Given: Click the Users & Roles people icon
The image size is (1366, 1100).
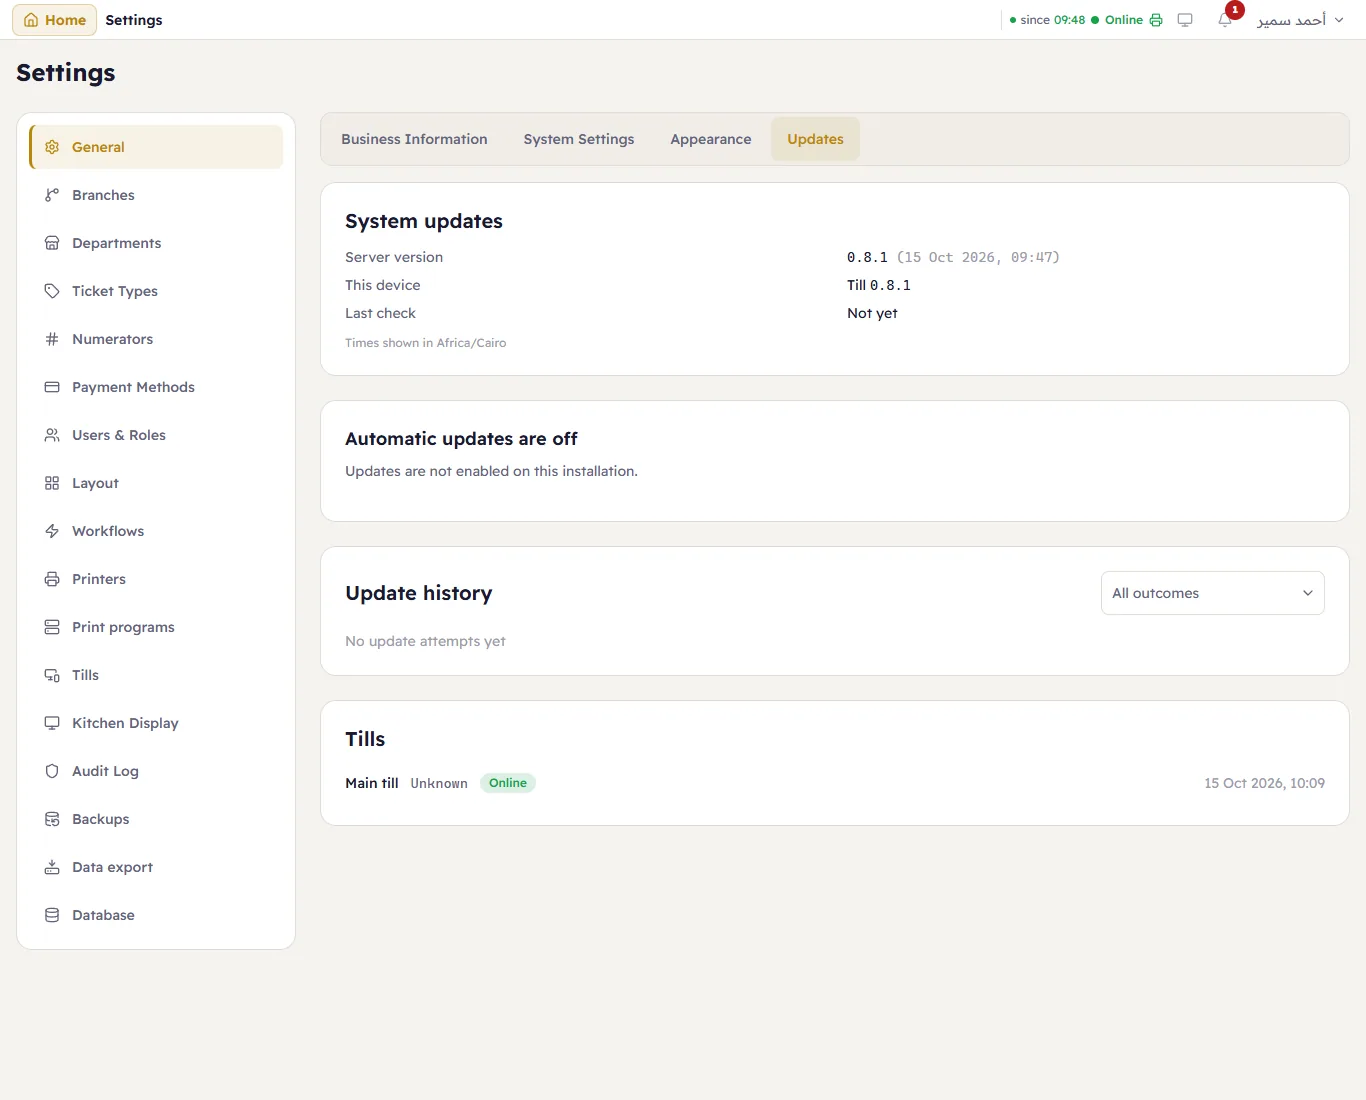Looking at the screenshot, I should pyautogui.click(x=52, y=435).
